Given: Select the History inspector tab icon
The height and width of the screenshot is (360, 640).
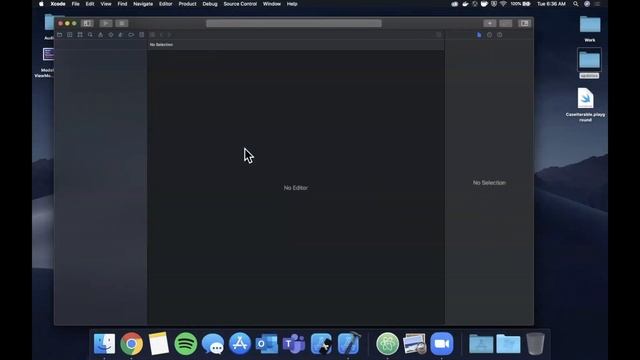Looking at the screenshot, I should (489, 35).
